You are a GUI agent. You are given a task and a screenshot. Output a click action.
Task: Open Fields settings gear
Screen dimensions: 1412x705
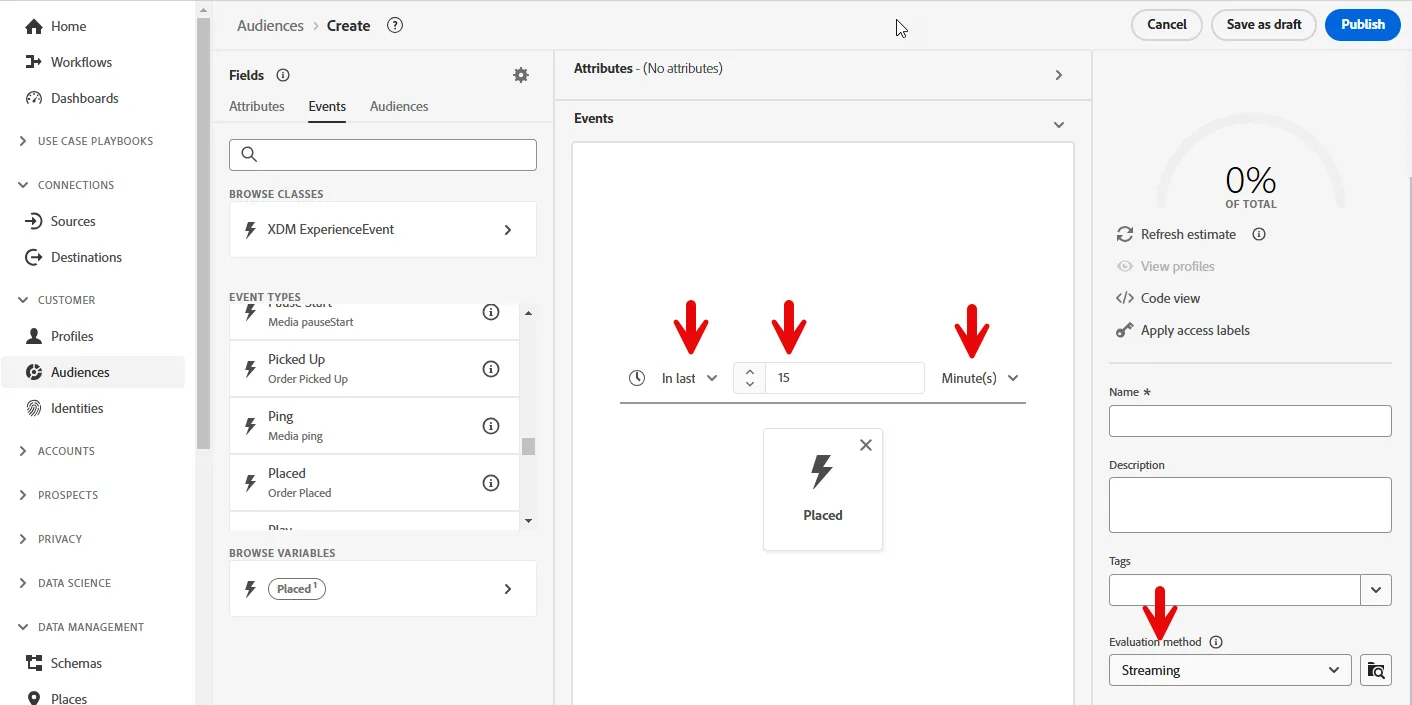coord(521,75)
